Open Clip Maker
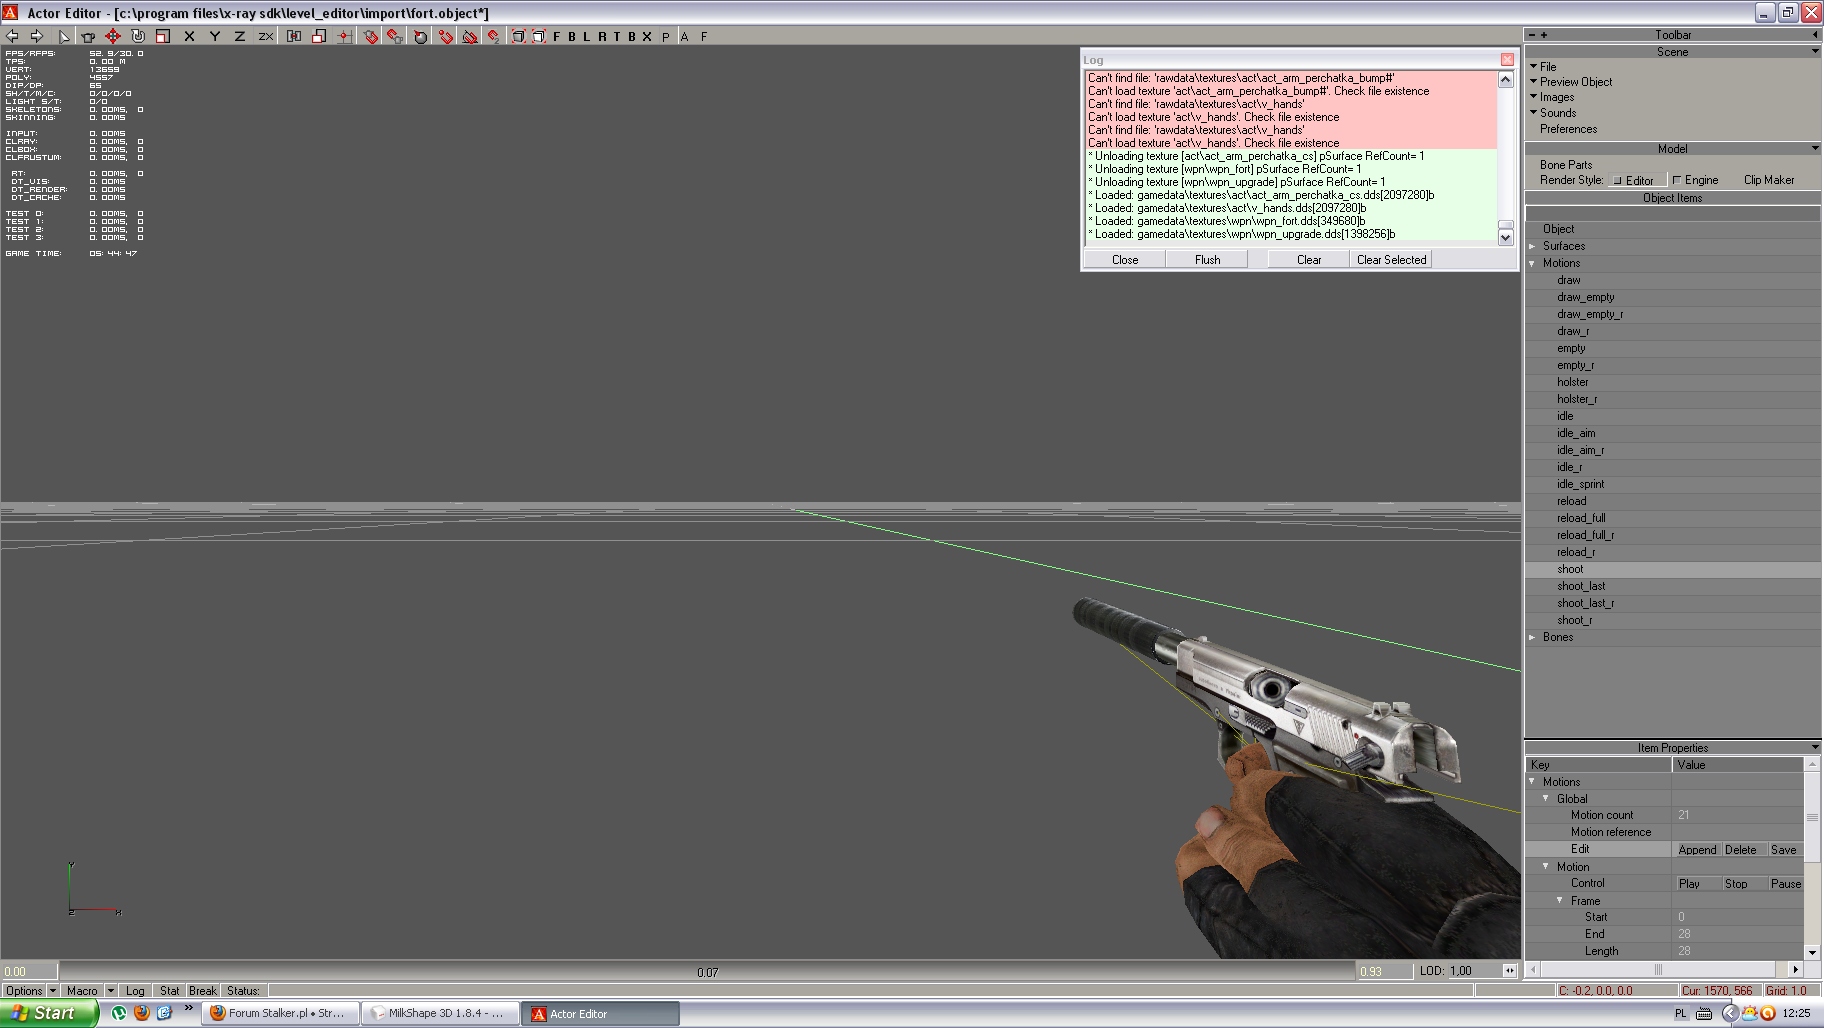1824x1028 pixels. click(1769, 180)
